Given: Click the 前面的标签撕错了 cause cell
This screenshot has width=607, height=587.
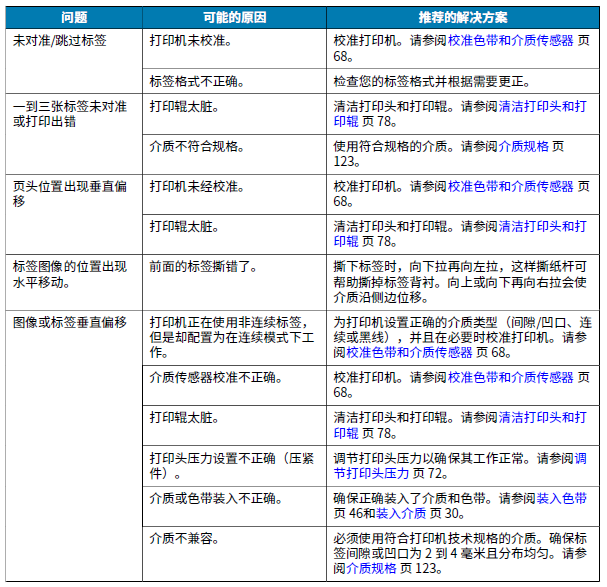Looking at the screenshot, I should tap(234, 282).
